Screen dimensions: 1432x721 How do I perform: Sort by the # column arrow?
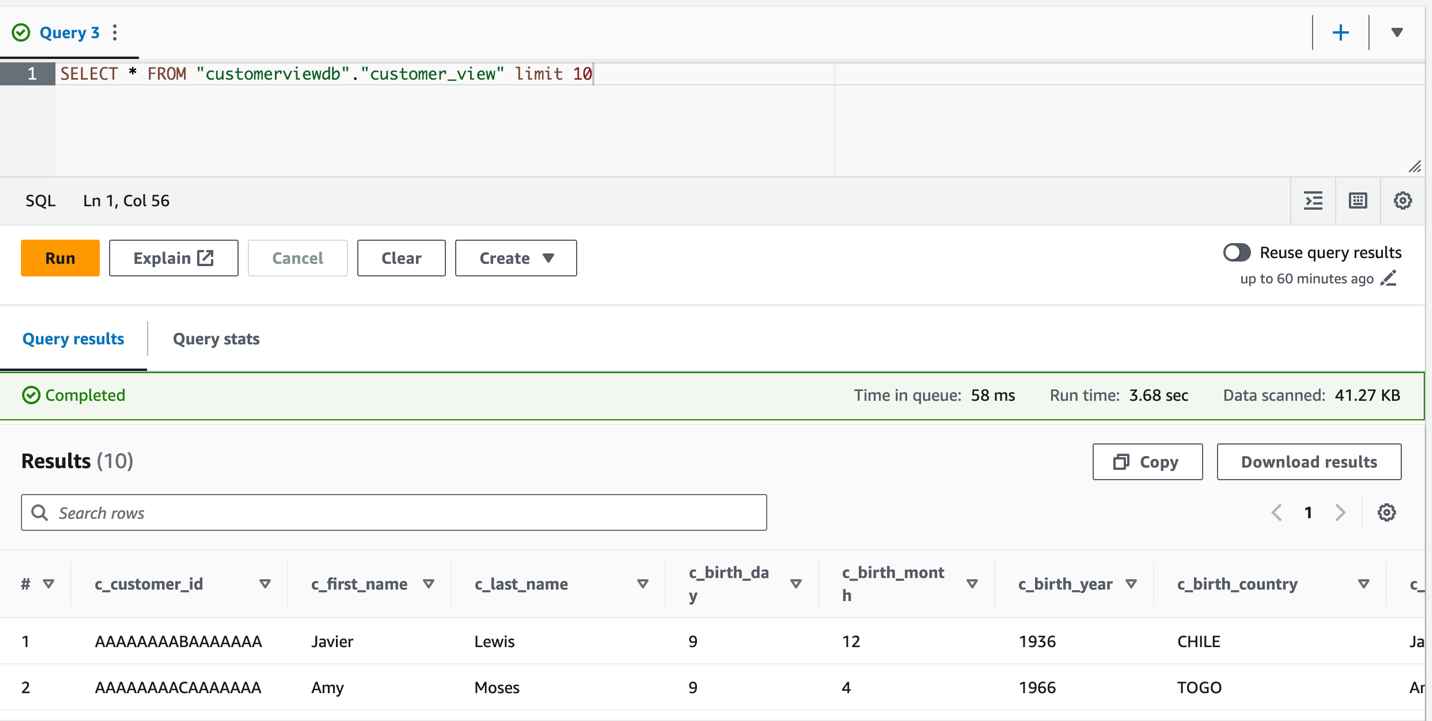(48, 584)
